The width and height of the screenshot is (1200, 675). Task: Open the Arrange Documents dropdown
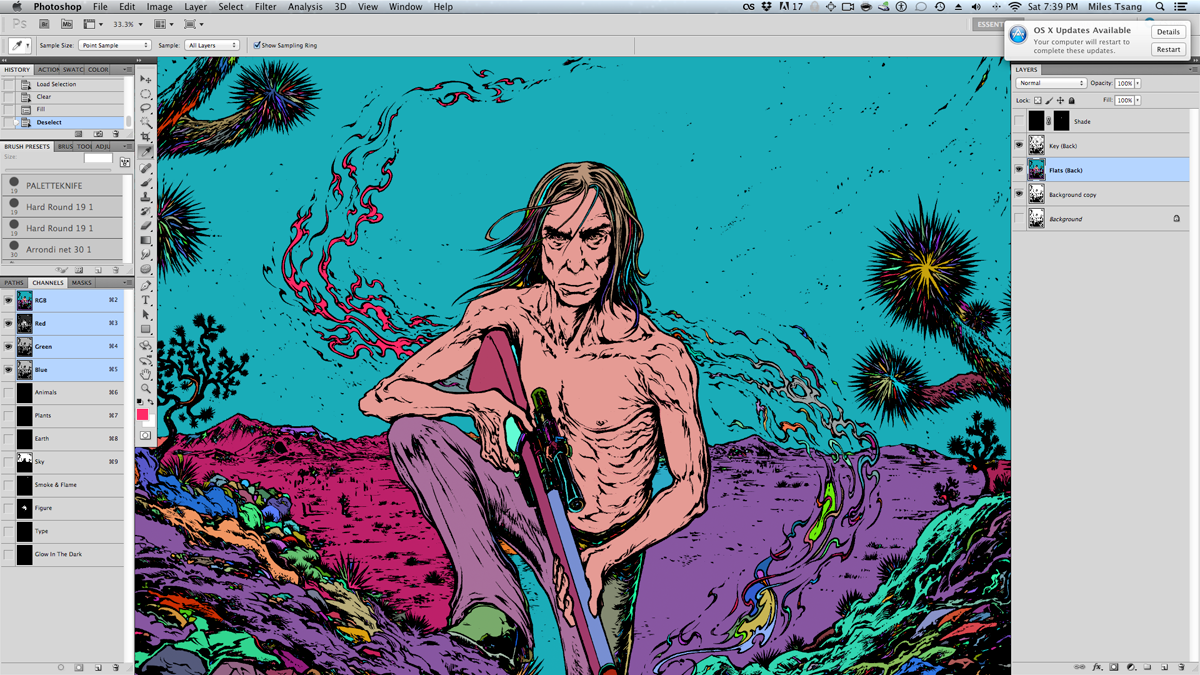pyautogui.click(x=163, y=24)
